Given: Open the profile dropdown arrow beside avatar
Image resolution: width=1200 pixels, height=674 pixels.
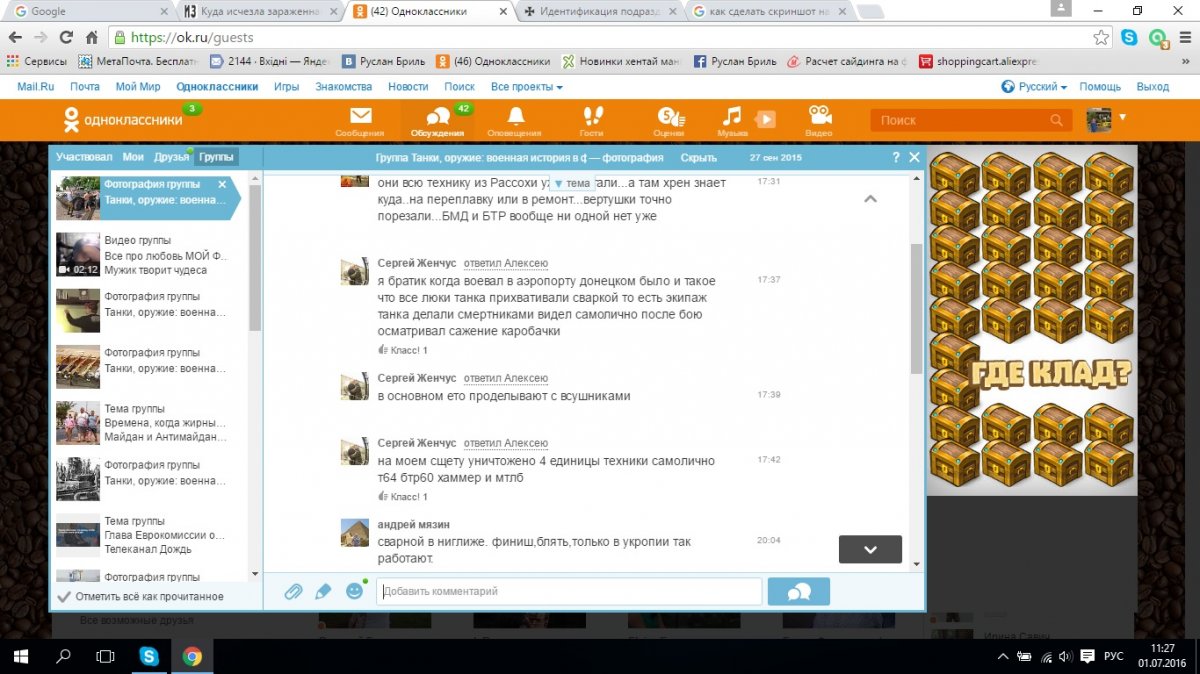Looking at the screenshot, I should coord(1122,117).
